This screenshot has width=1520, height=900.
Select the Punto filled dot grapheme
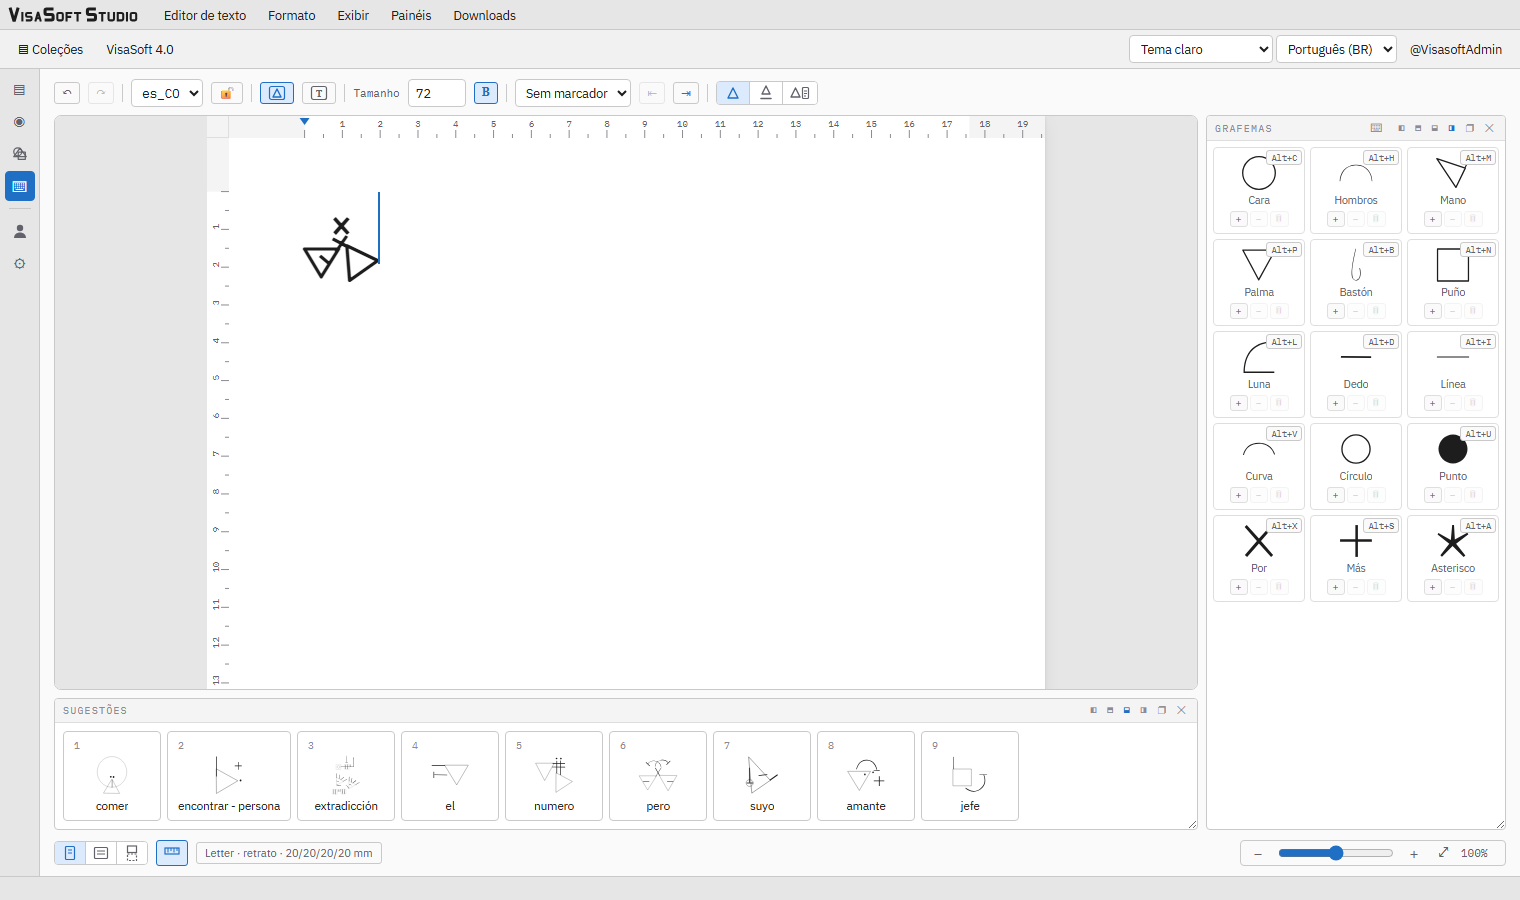pyautogui.click(x=1452, y=449)
